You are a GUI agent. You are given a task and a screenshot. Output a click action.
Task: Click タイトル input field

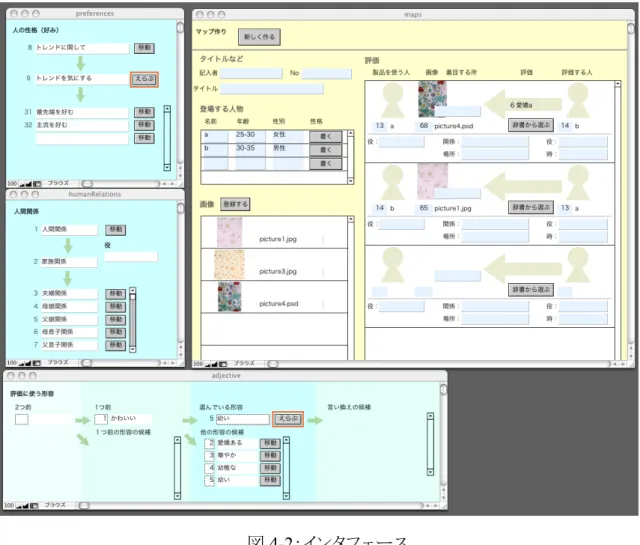272,89
